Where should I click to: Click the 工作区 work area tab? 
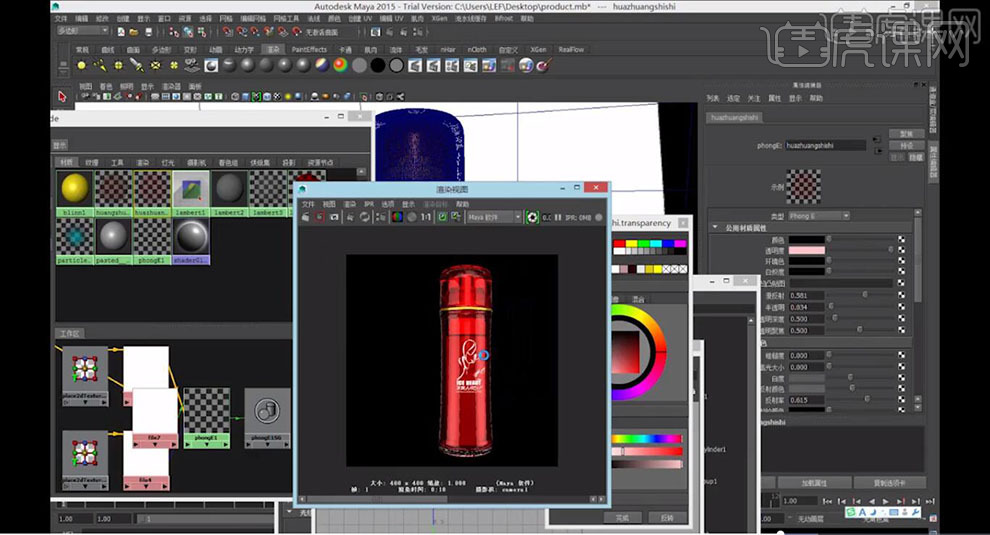69,334
